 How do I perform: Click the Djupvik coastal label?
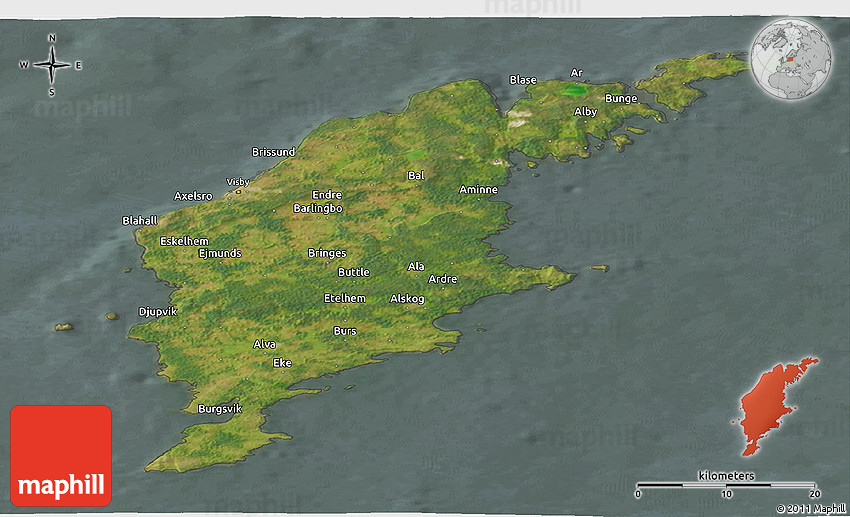(x=158, y=312)
